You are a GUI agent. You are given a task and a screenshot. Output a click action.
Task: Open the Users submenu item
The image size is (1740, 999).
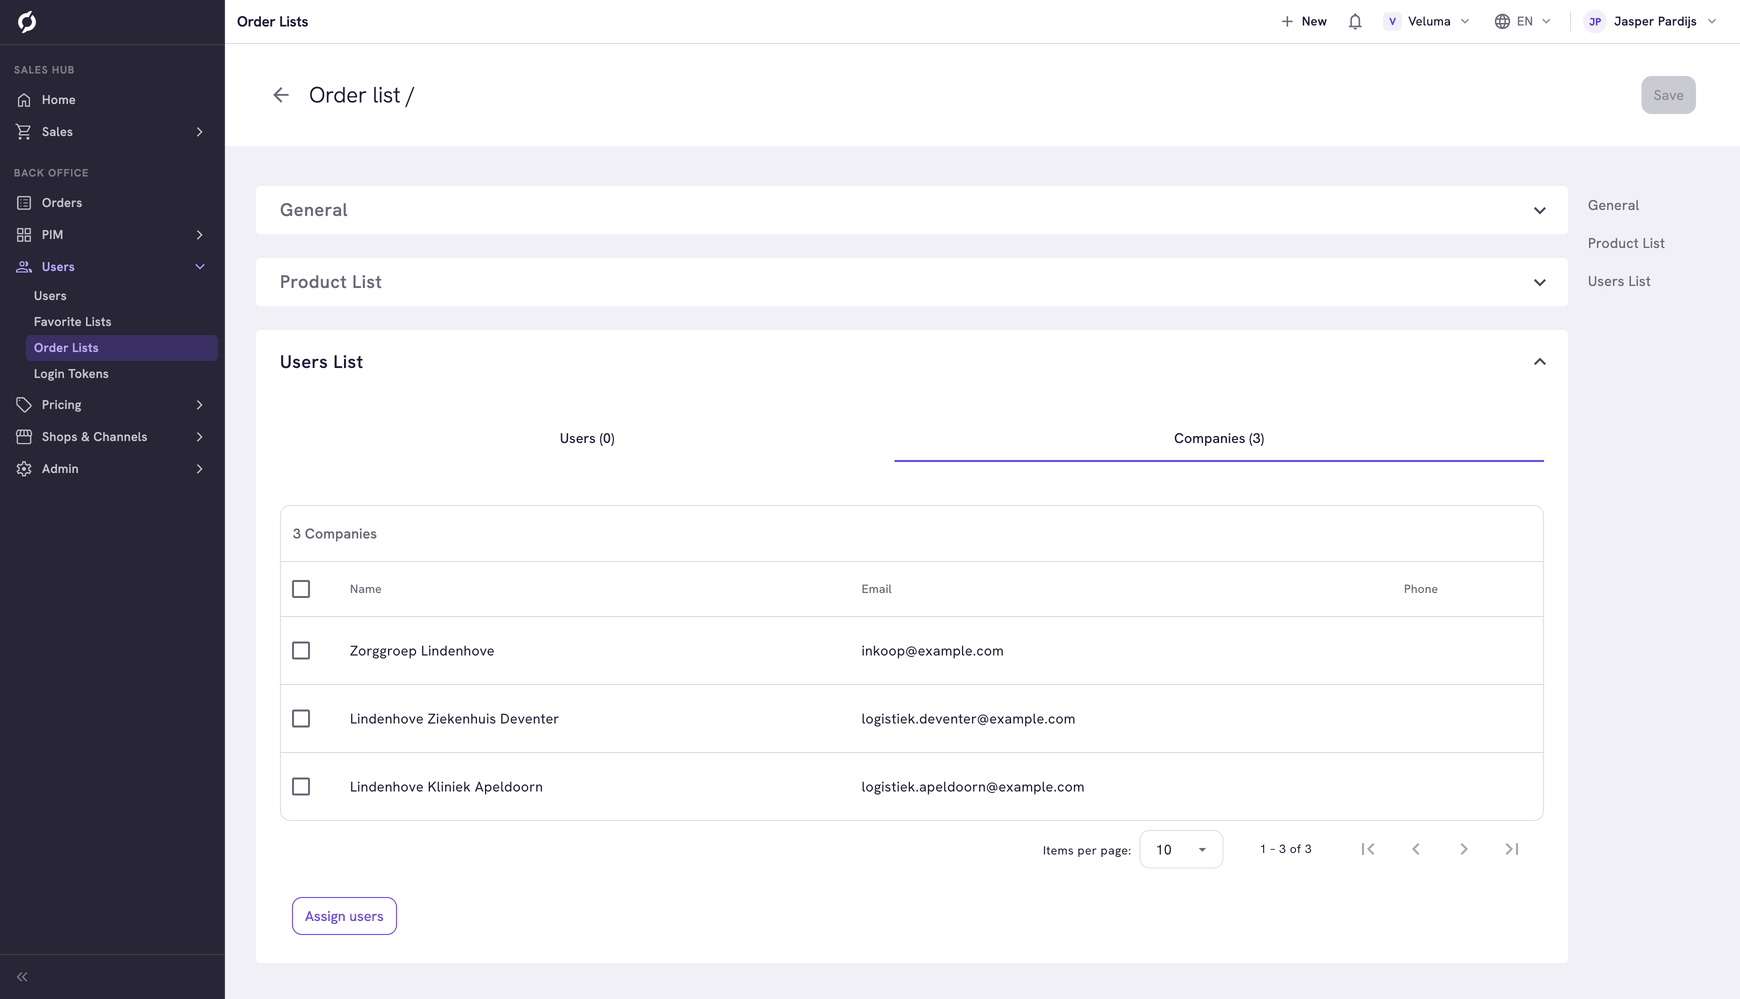(x=121, y=296)
